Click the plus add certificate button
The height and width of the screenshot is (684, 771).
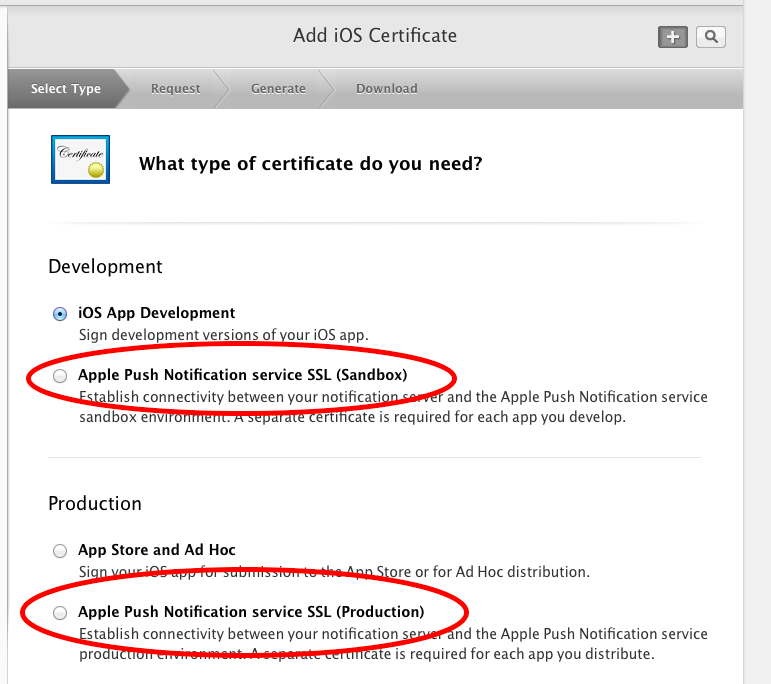pos(672,37)
